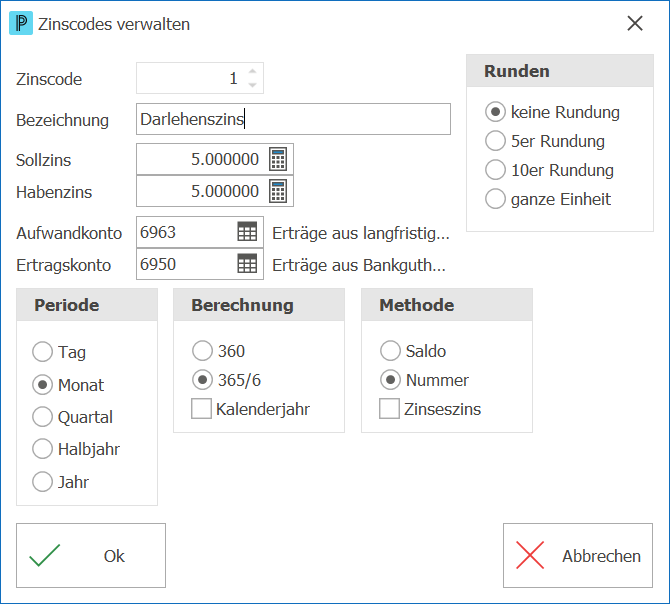The height and width of the screenshot is (604, 670).
Task: Click 'Erträge aus langfristig...' account text
Action: coord(361,233)
